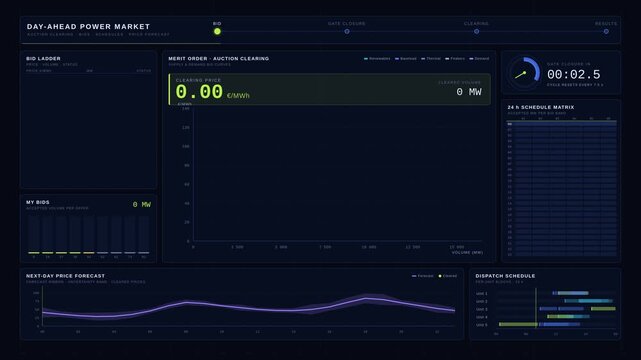
Task: Select the GATE CLOSURE stage marker
Action: (x=347, y=31)
